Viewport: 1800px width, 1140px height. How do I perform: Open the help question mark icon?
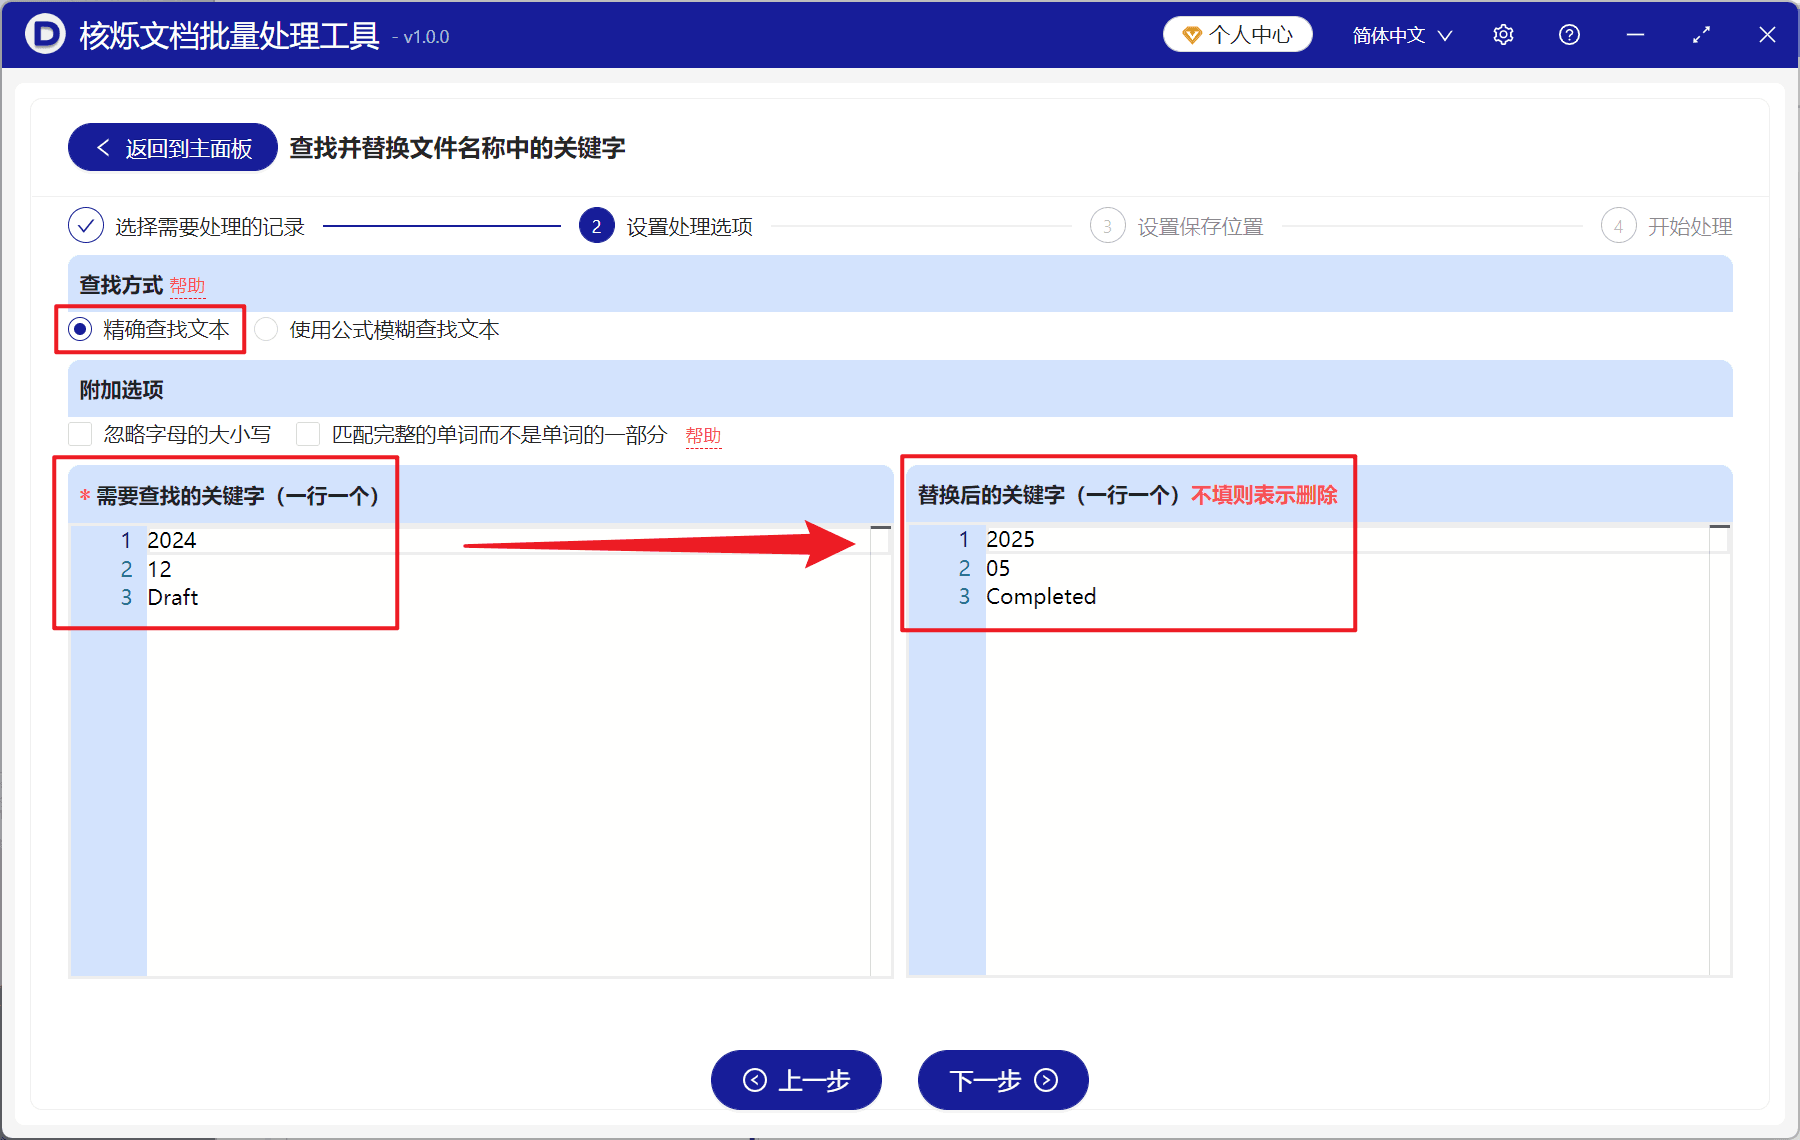(x=1569, y=35)
